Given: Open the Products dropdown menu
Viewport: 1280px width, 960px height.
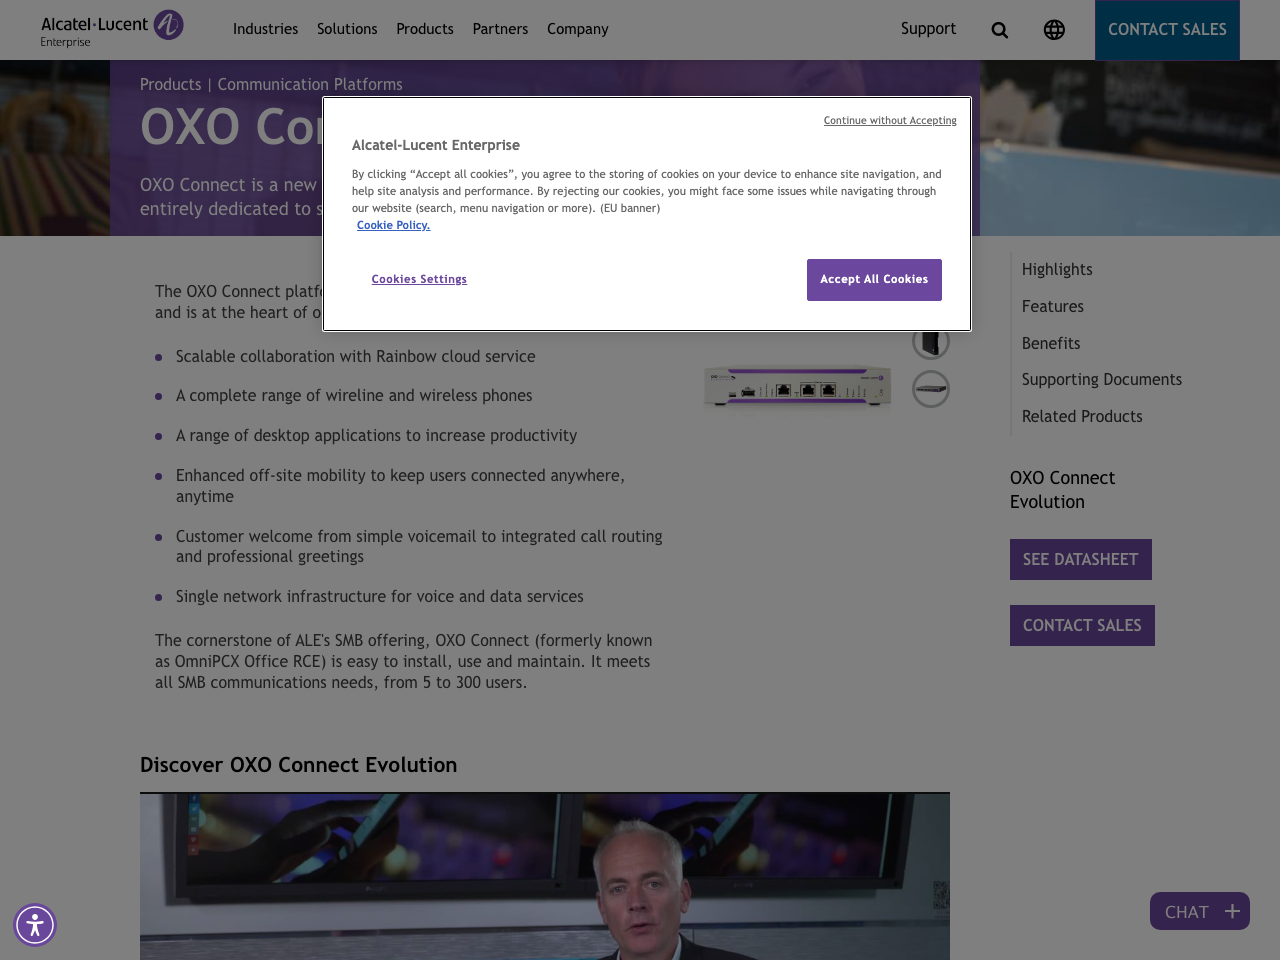Looking at the screenshot, I should pyautogui.click(x=424, y=27).
